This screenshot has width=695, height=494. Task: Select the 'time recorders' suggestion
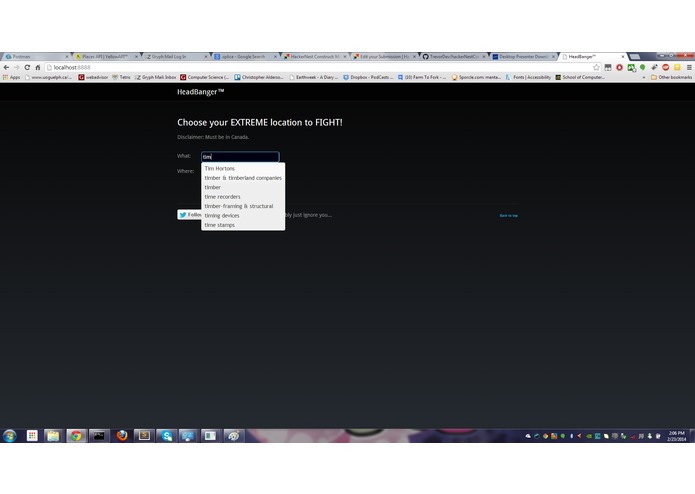[243, 197]
